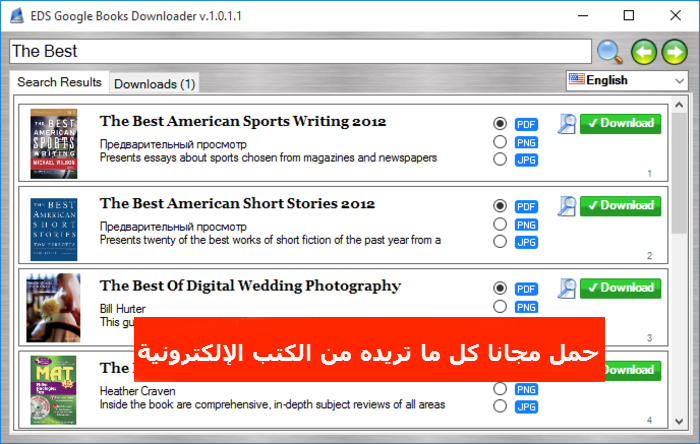Click title 'The Best Of Digital Wedding Photography'
The height and width of the screenshot is (444, 700).
[x=250, y=286]
